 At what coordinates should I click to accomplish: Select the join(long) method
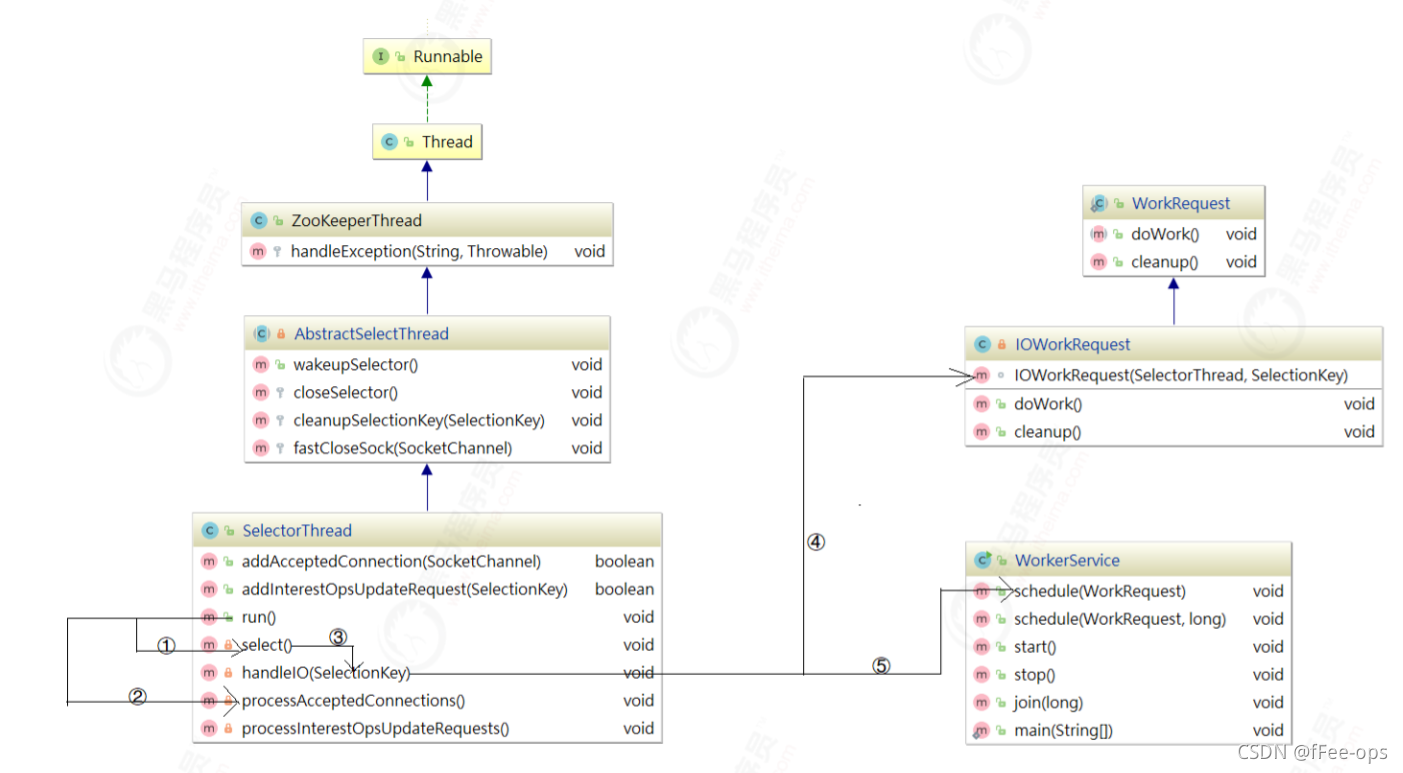coord(1048,703)
